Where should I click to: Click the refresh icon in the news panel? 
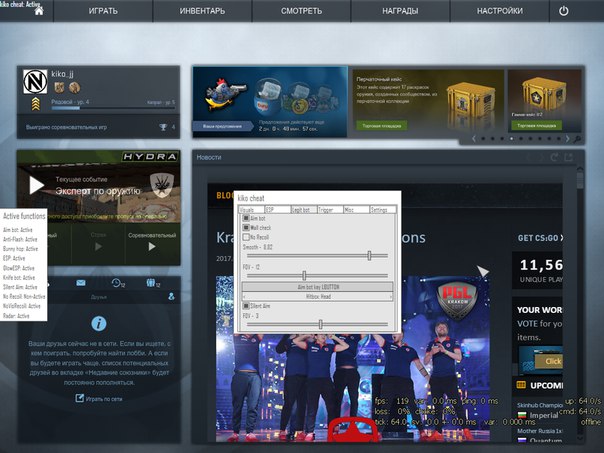(x=555, y=157)
